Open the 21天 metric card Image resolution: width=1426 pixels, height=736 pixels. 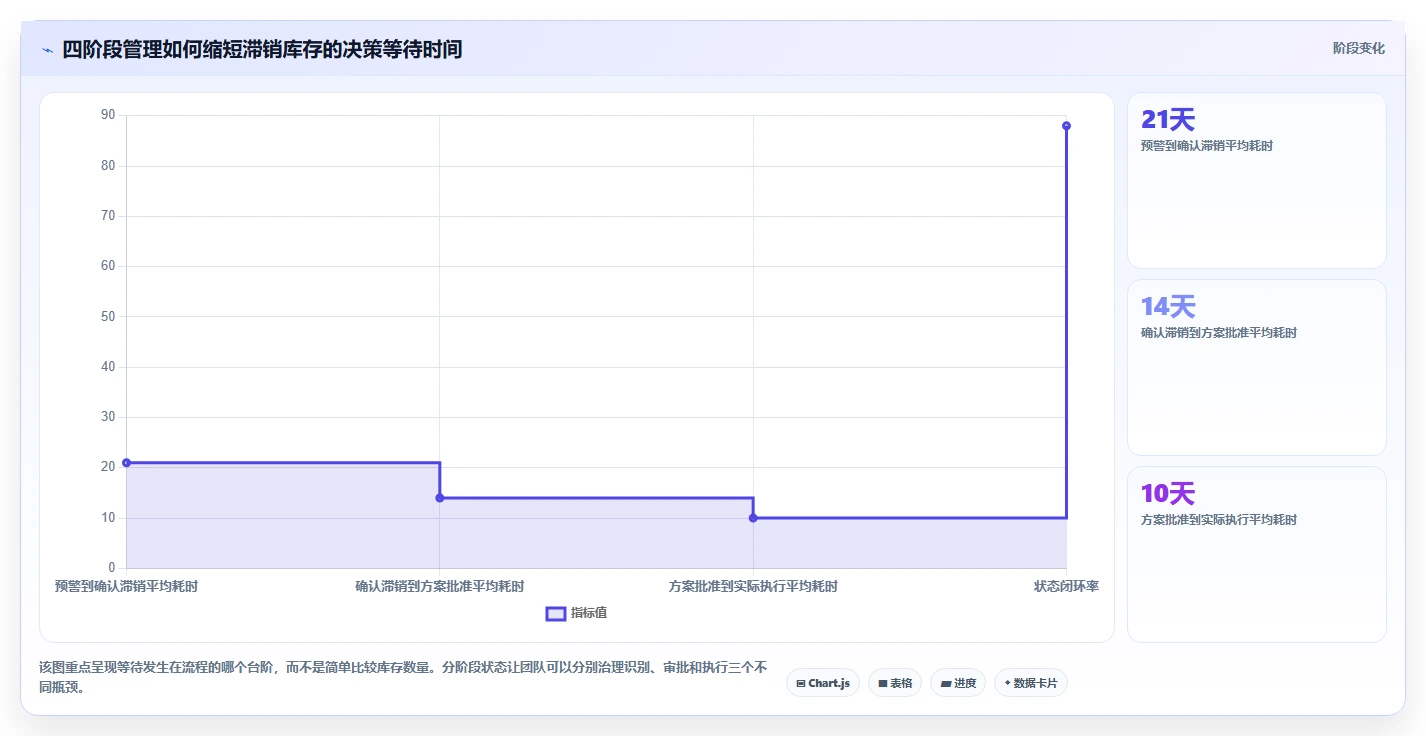click(1257, 181)
